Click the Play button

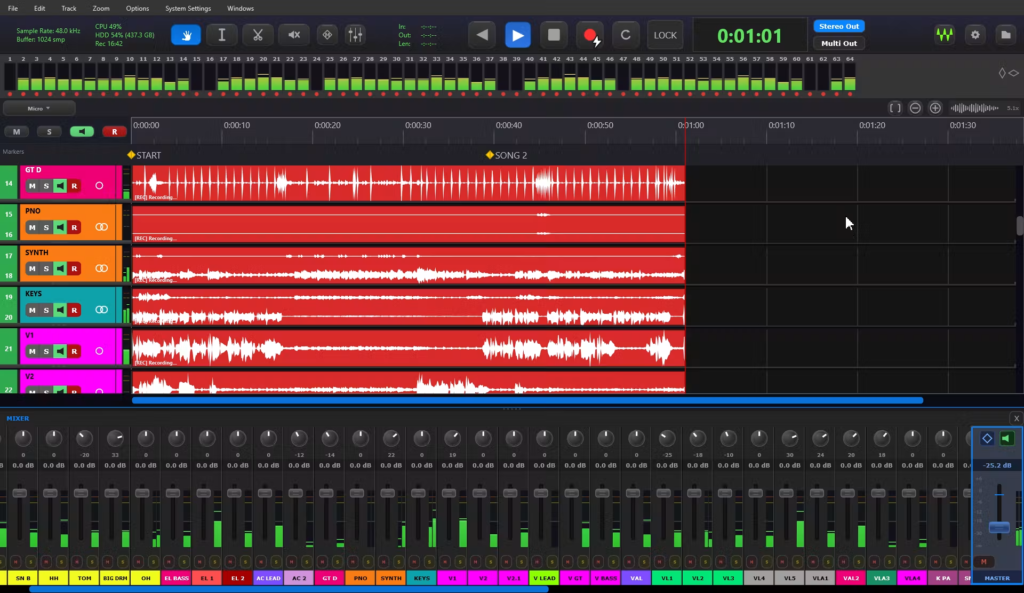click(518, 35)
